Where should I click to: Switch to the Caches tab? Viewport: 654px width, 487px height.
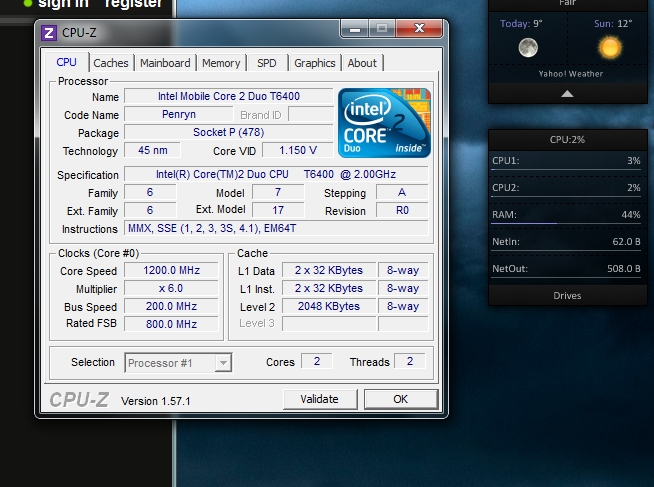pyautogui.click(x=111, y=63)
